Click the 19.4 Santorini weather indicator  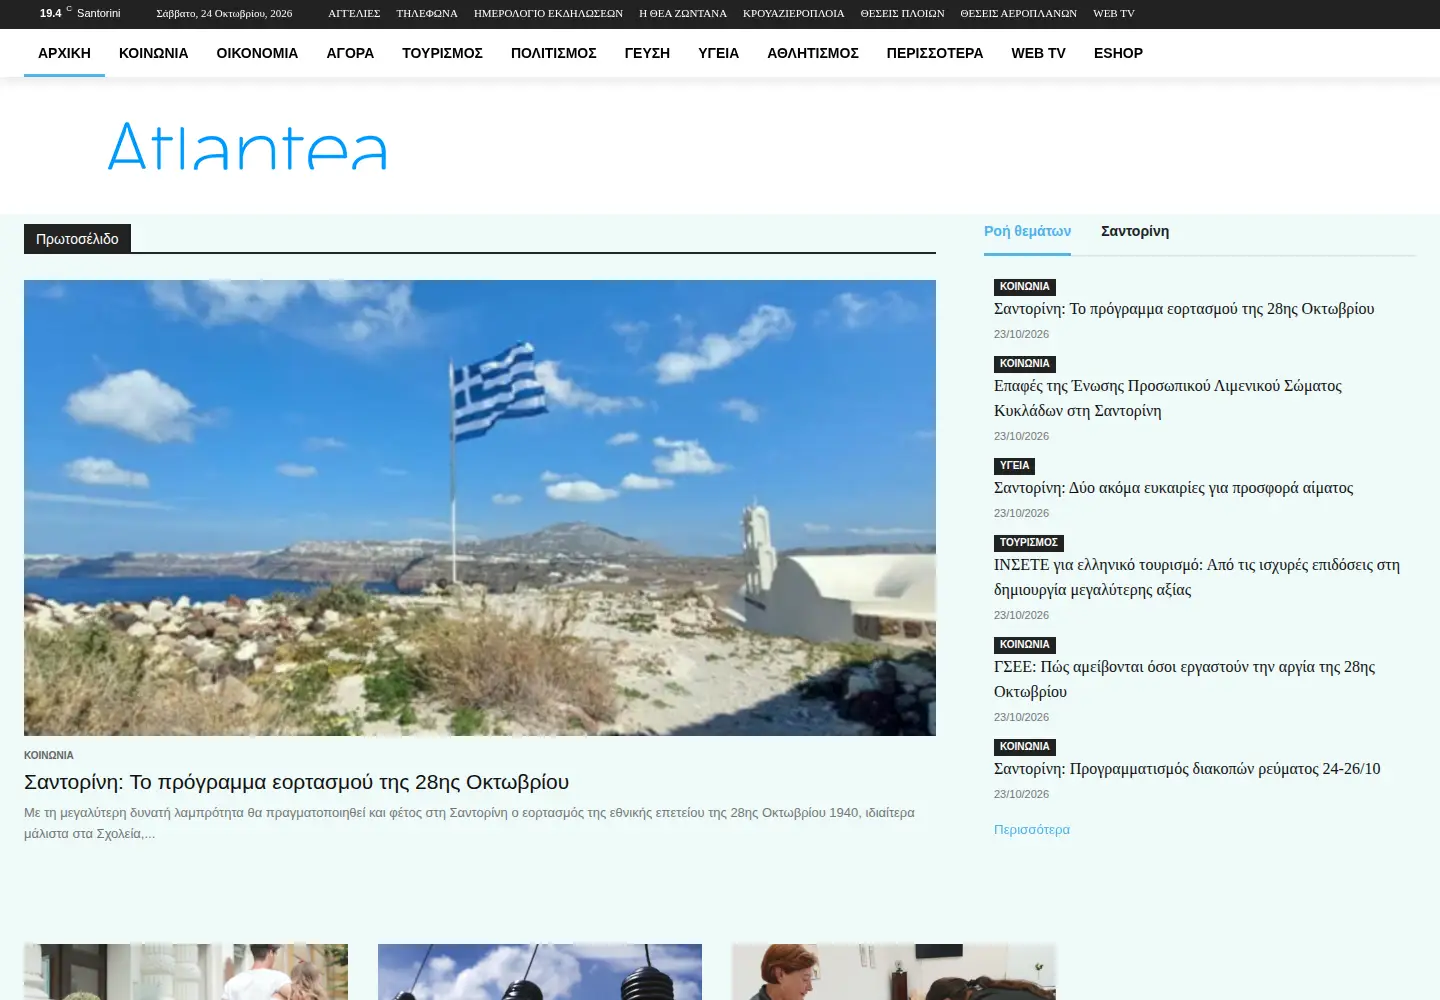(x=80, y=13)
